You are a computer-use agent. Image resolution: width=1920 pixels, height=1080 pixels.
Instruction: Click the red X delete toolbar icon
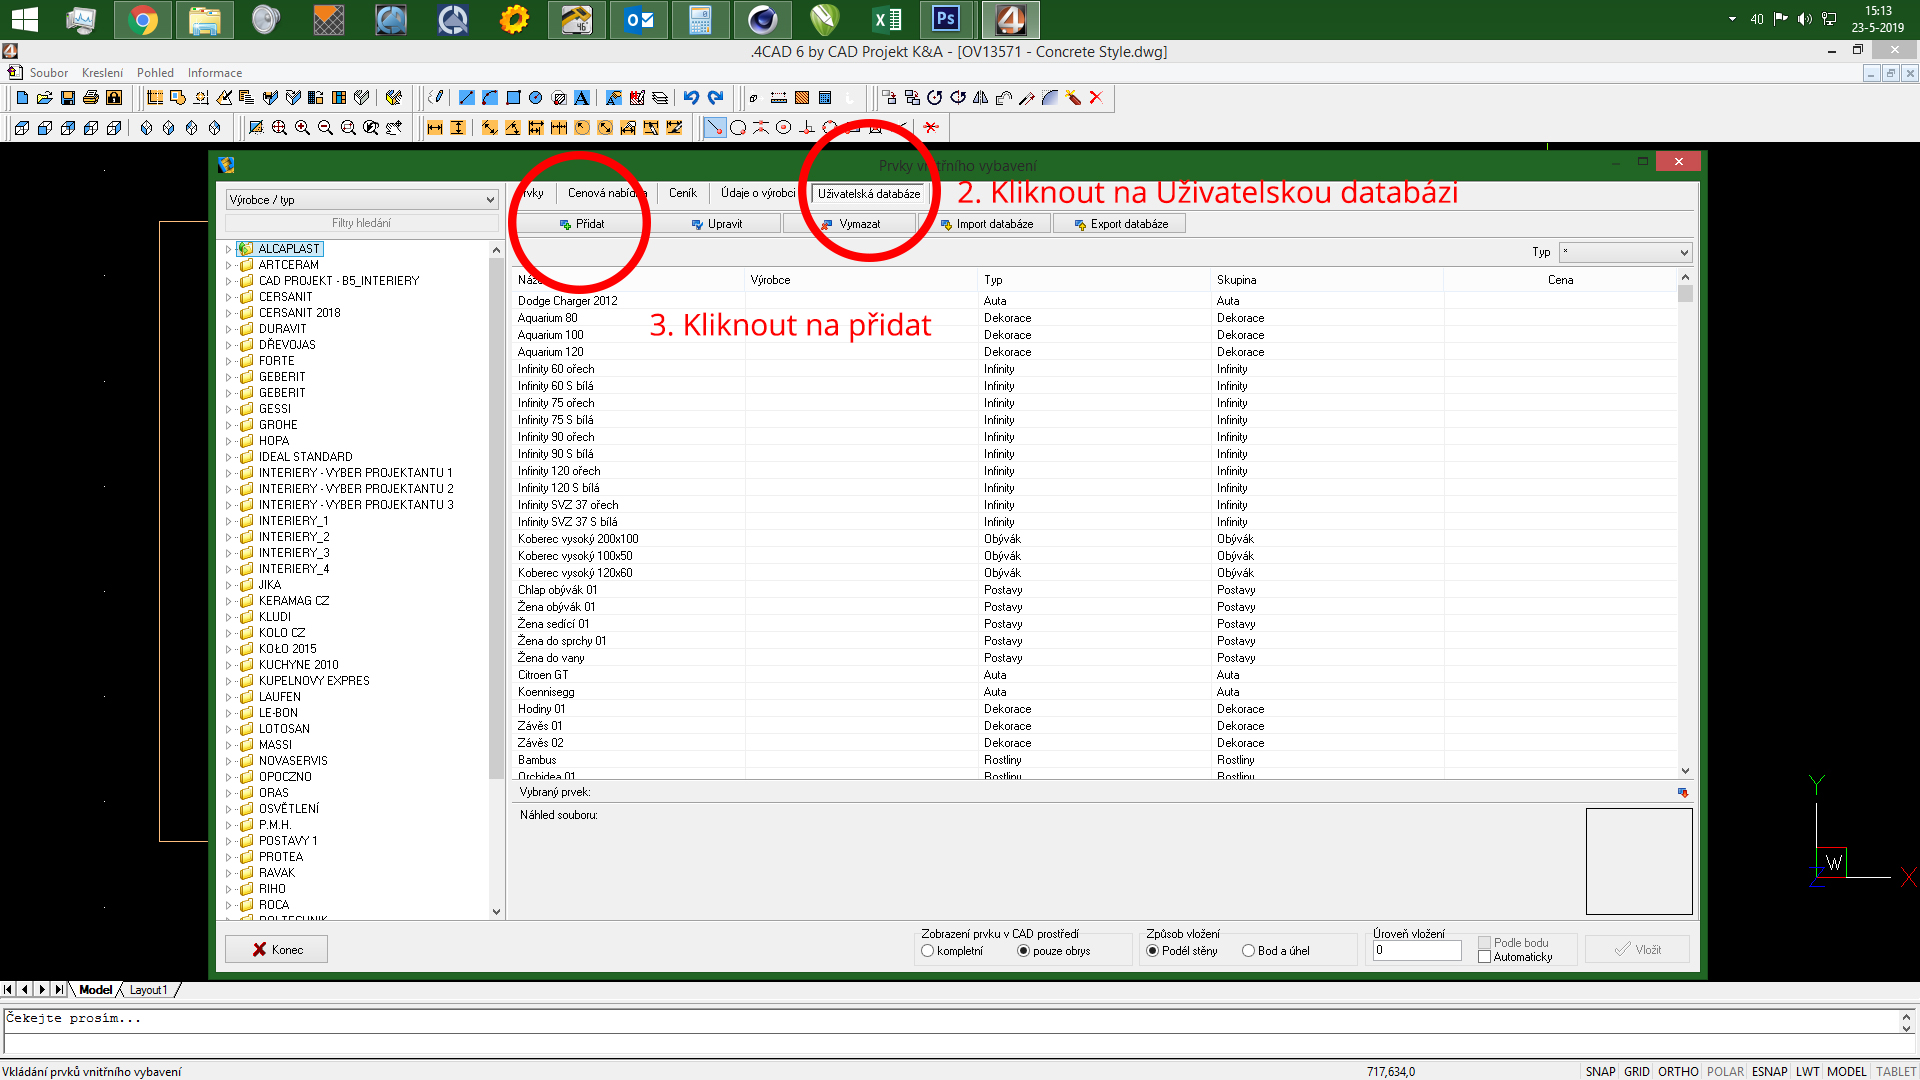1096,98
